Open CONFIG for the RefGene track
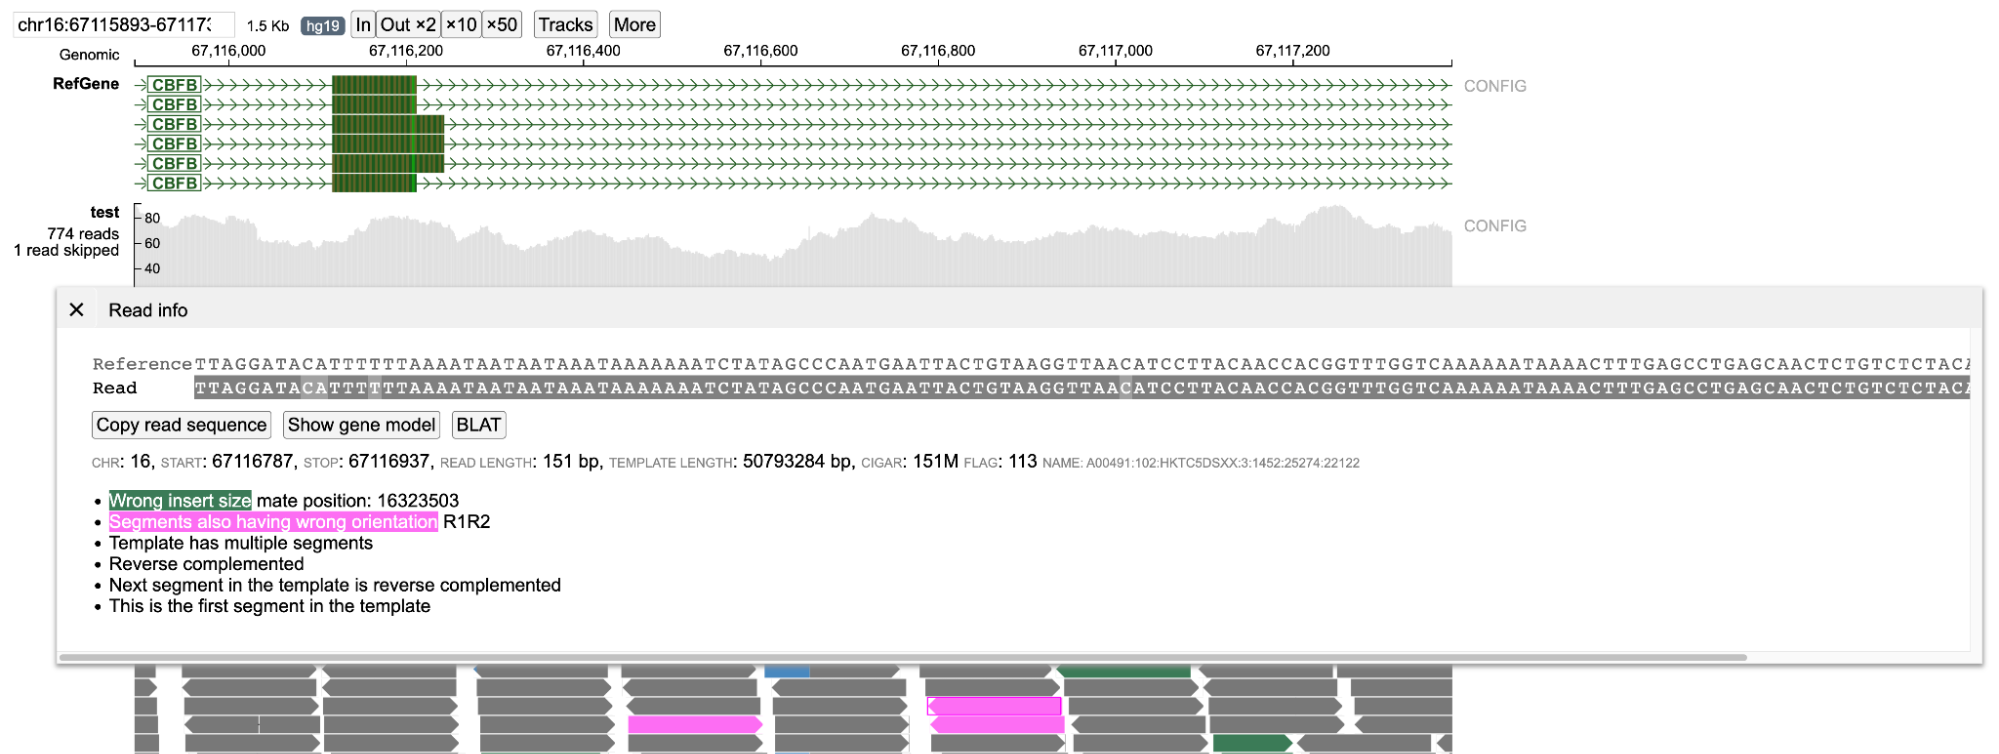This screenshot has width=1999, height=754. [1494, 86]
